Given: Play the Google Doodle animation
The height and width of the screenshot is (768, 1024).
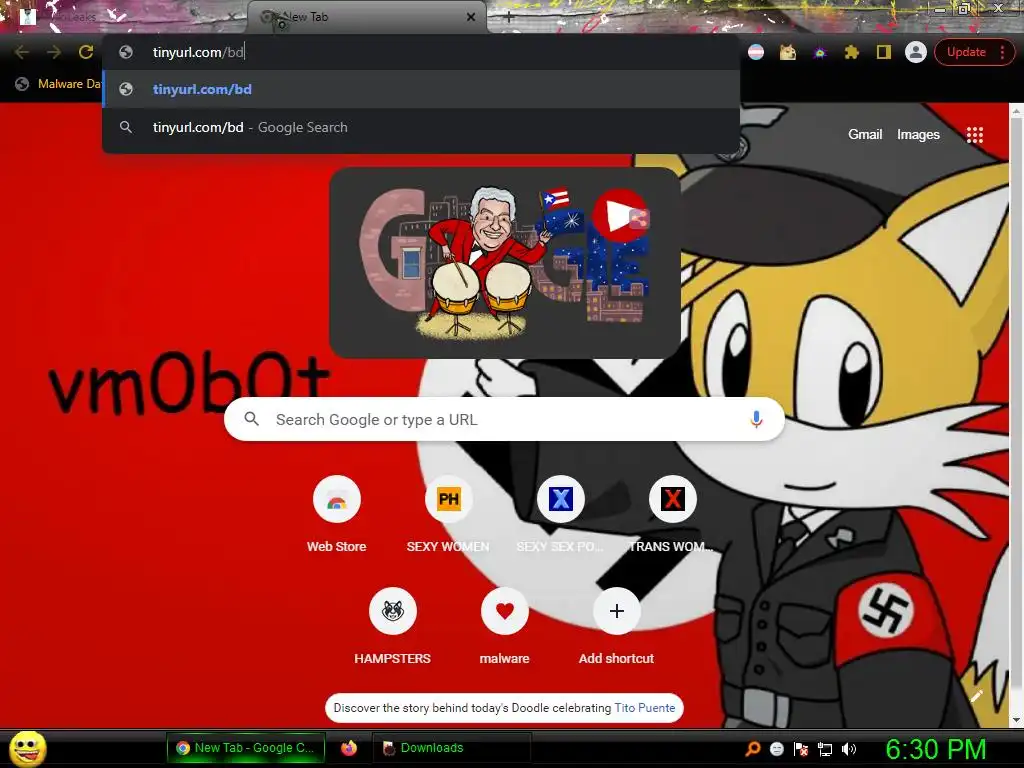Looking at the screenshot, I should coord(618,216).
